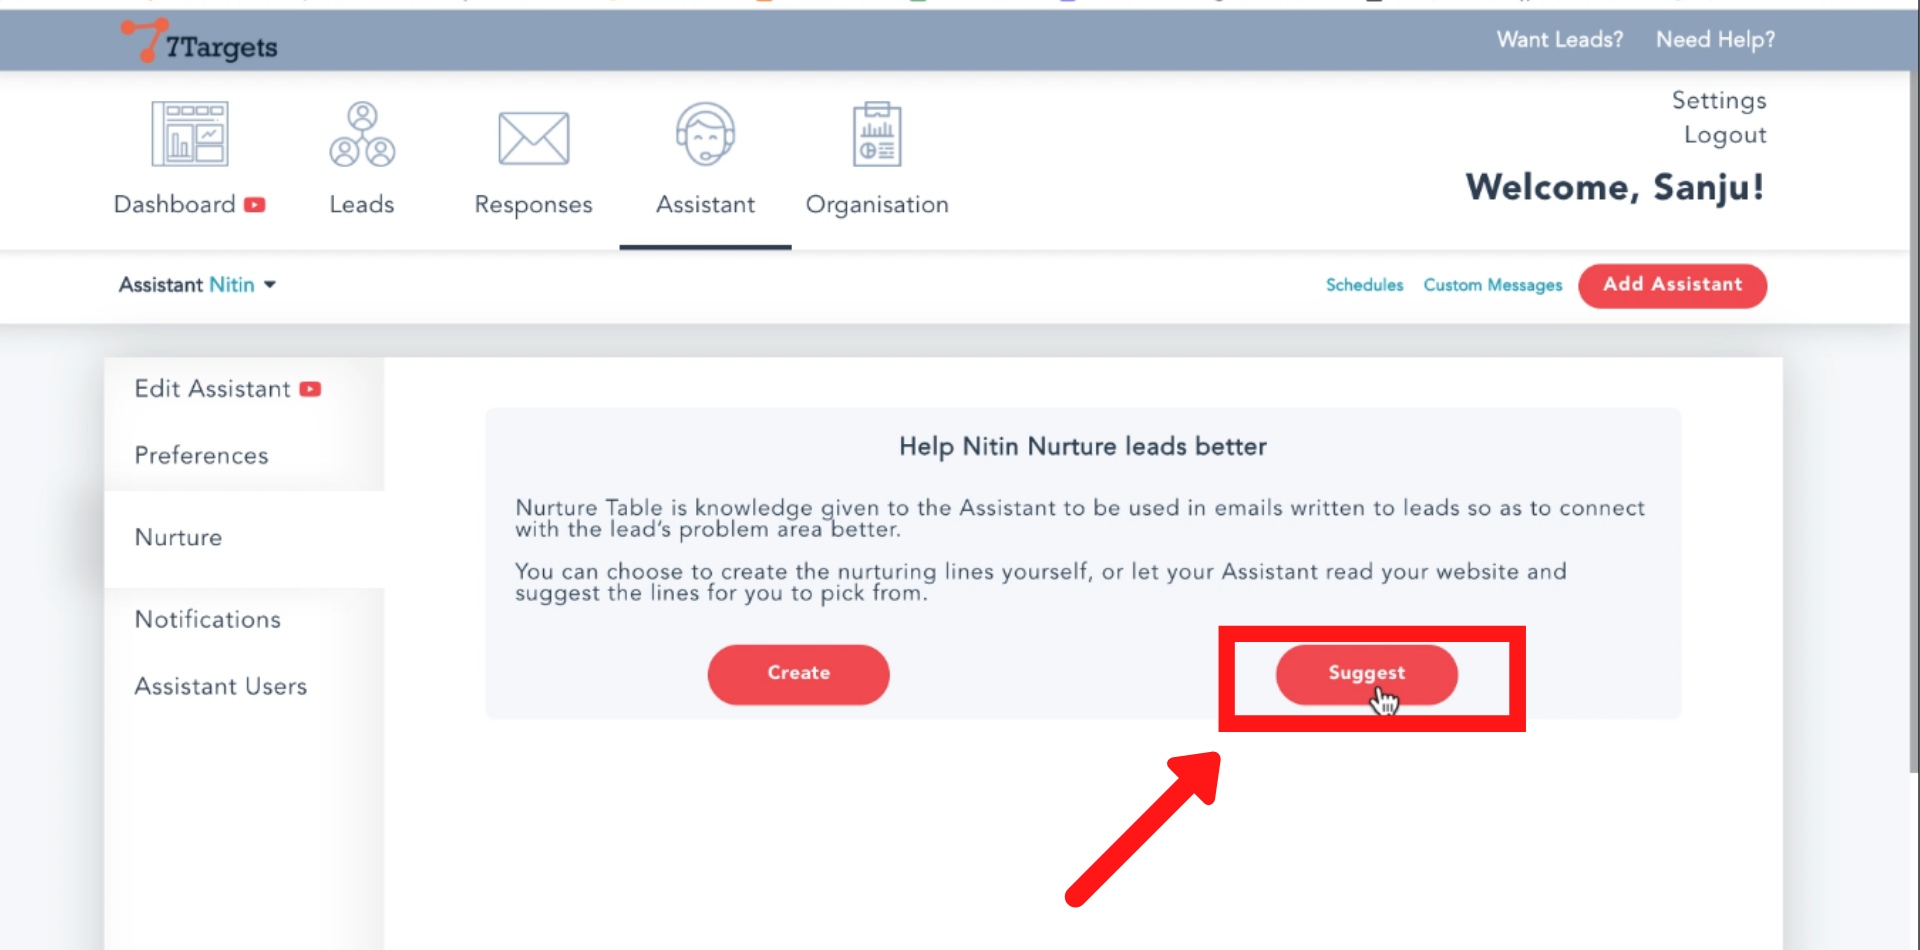
Task: Go to Notifications in the sidebar
Action: [208, 620]
